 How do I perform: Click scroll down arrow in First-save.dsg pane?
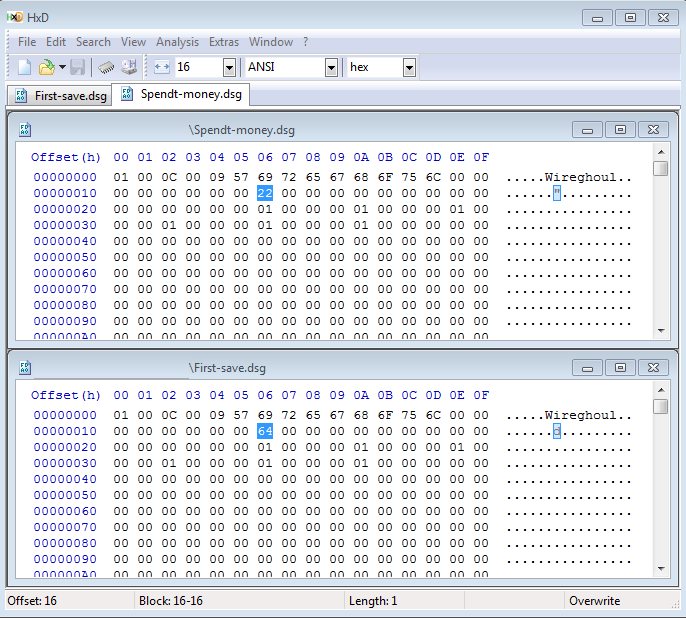click(661, 569)
